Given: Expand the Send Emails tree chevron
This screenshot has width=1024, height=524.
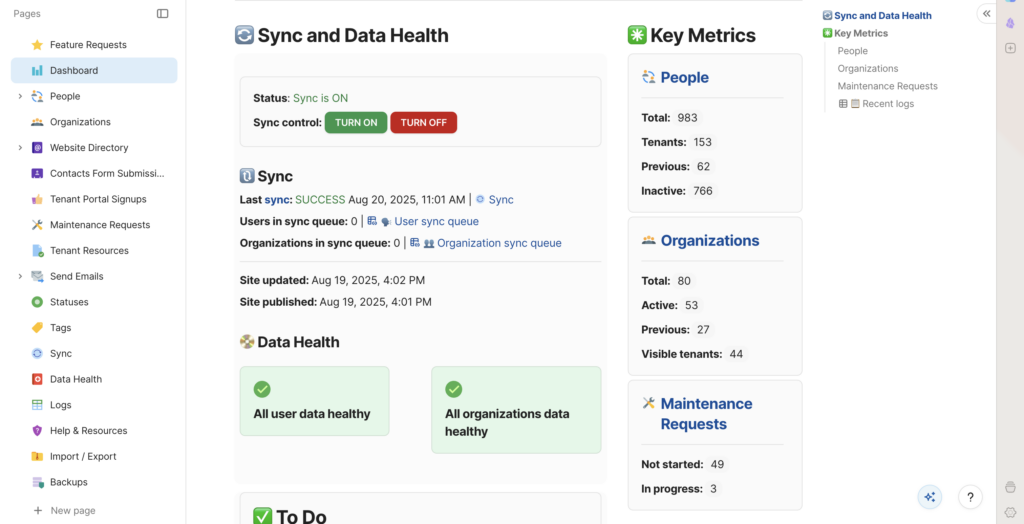Looking at the screenshot, I should click(20, 276).
